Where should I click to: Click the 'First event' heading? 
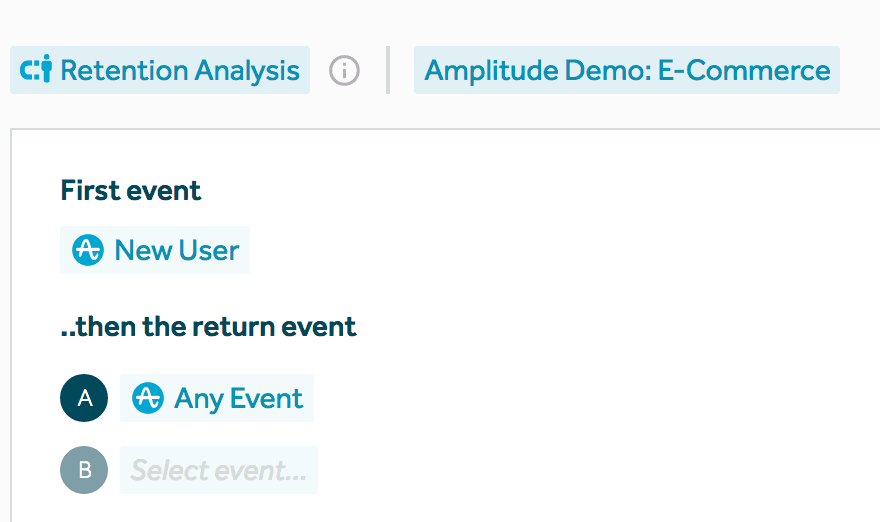tap(131, 190)
